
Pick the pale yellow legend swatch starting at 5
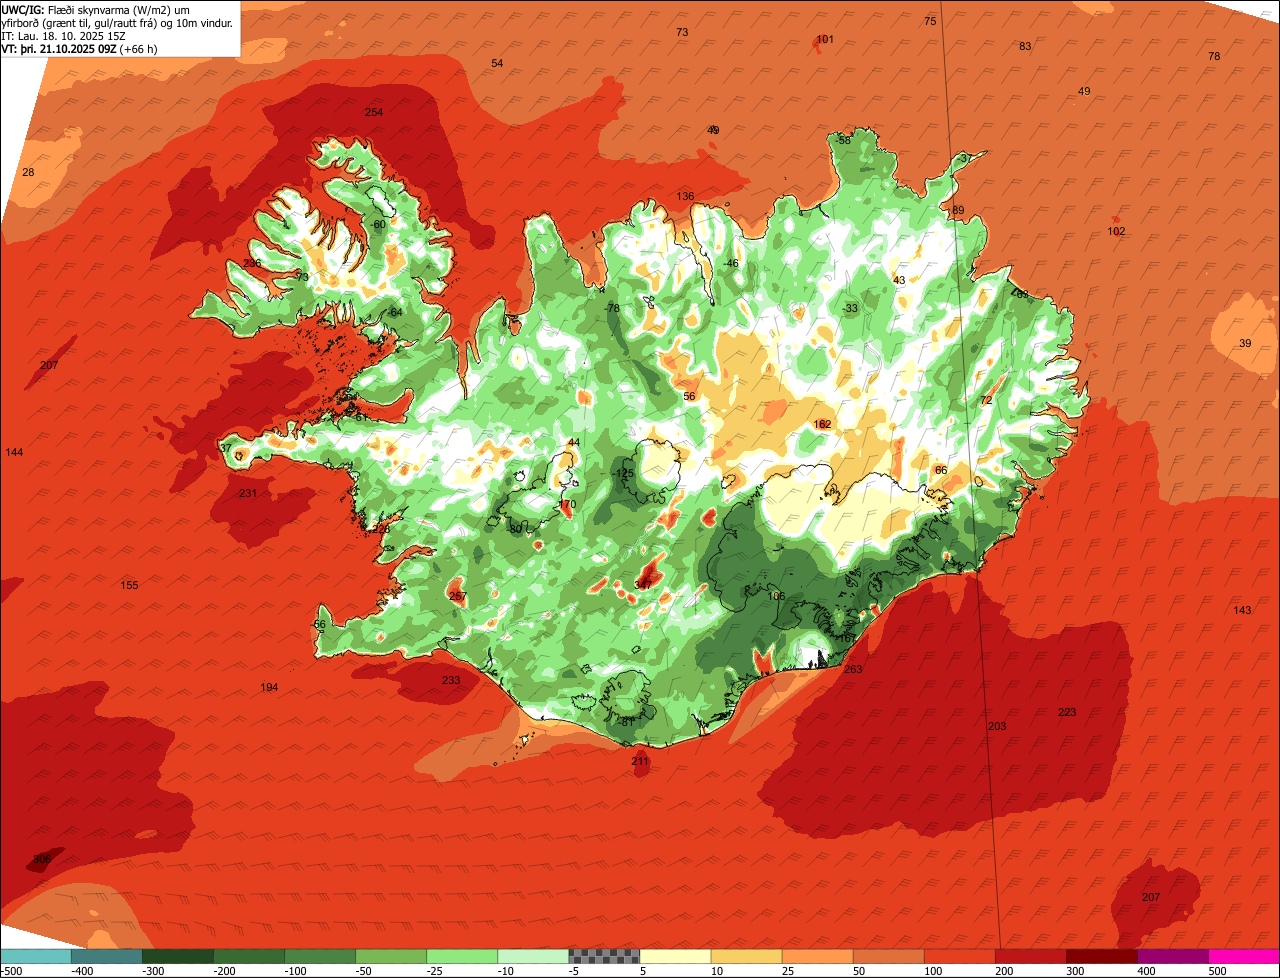click(675, 956)
